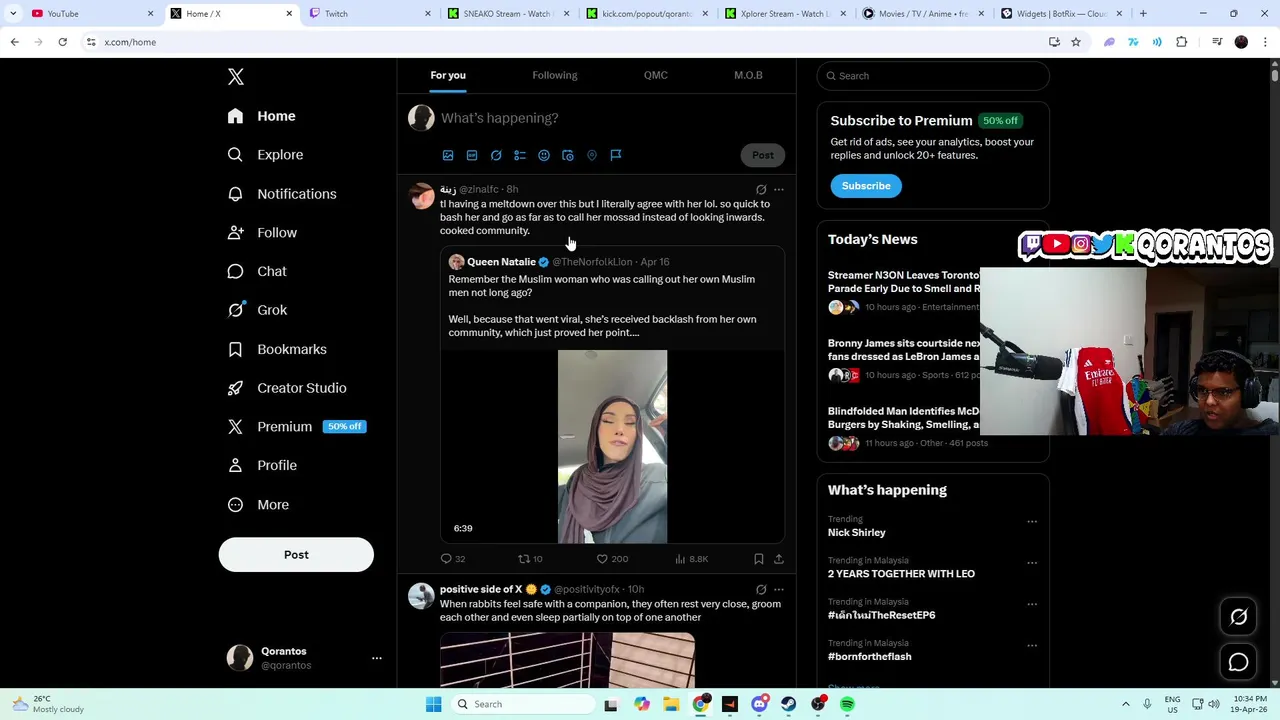The height and width of the screenshot is (720, 1280).
Task: Open Grok from the sidebar
Action: tap(257, 310)
